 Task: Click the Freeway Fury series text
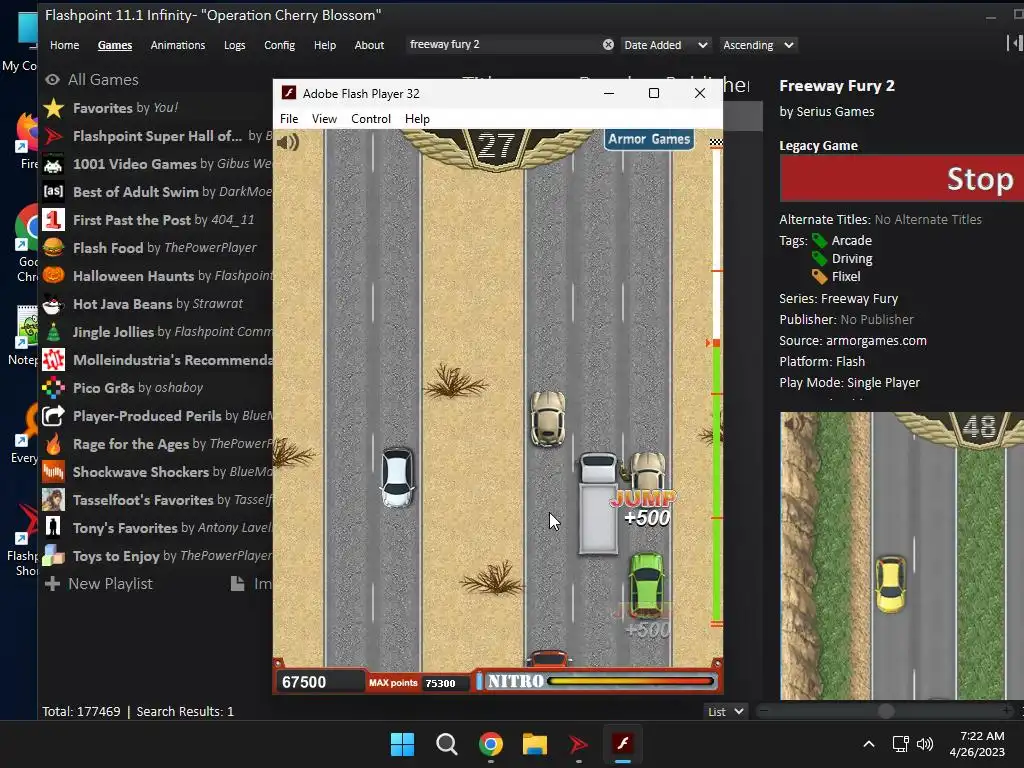coord(859,298)
